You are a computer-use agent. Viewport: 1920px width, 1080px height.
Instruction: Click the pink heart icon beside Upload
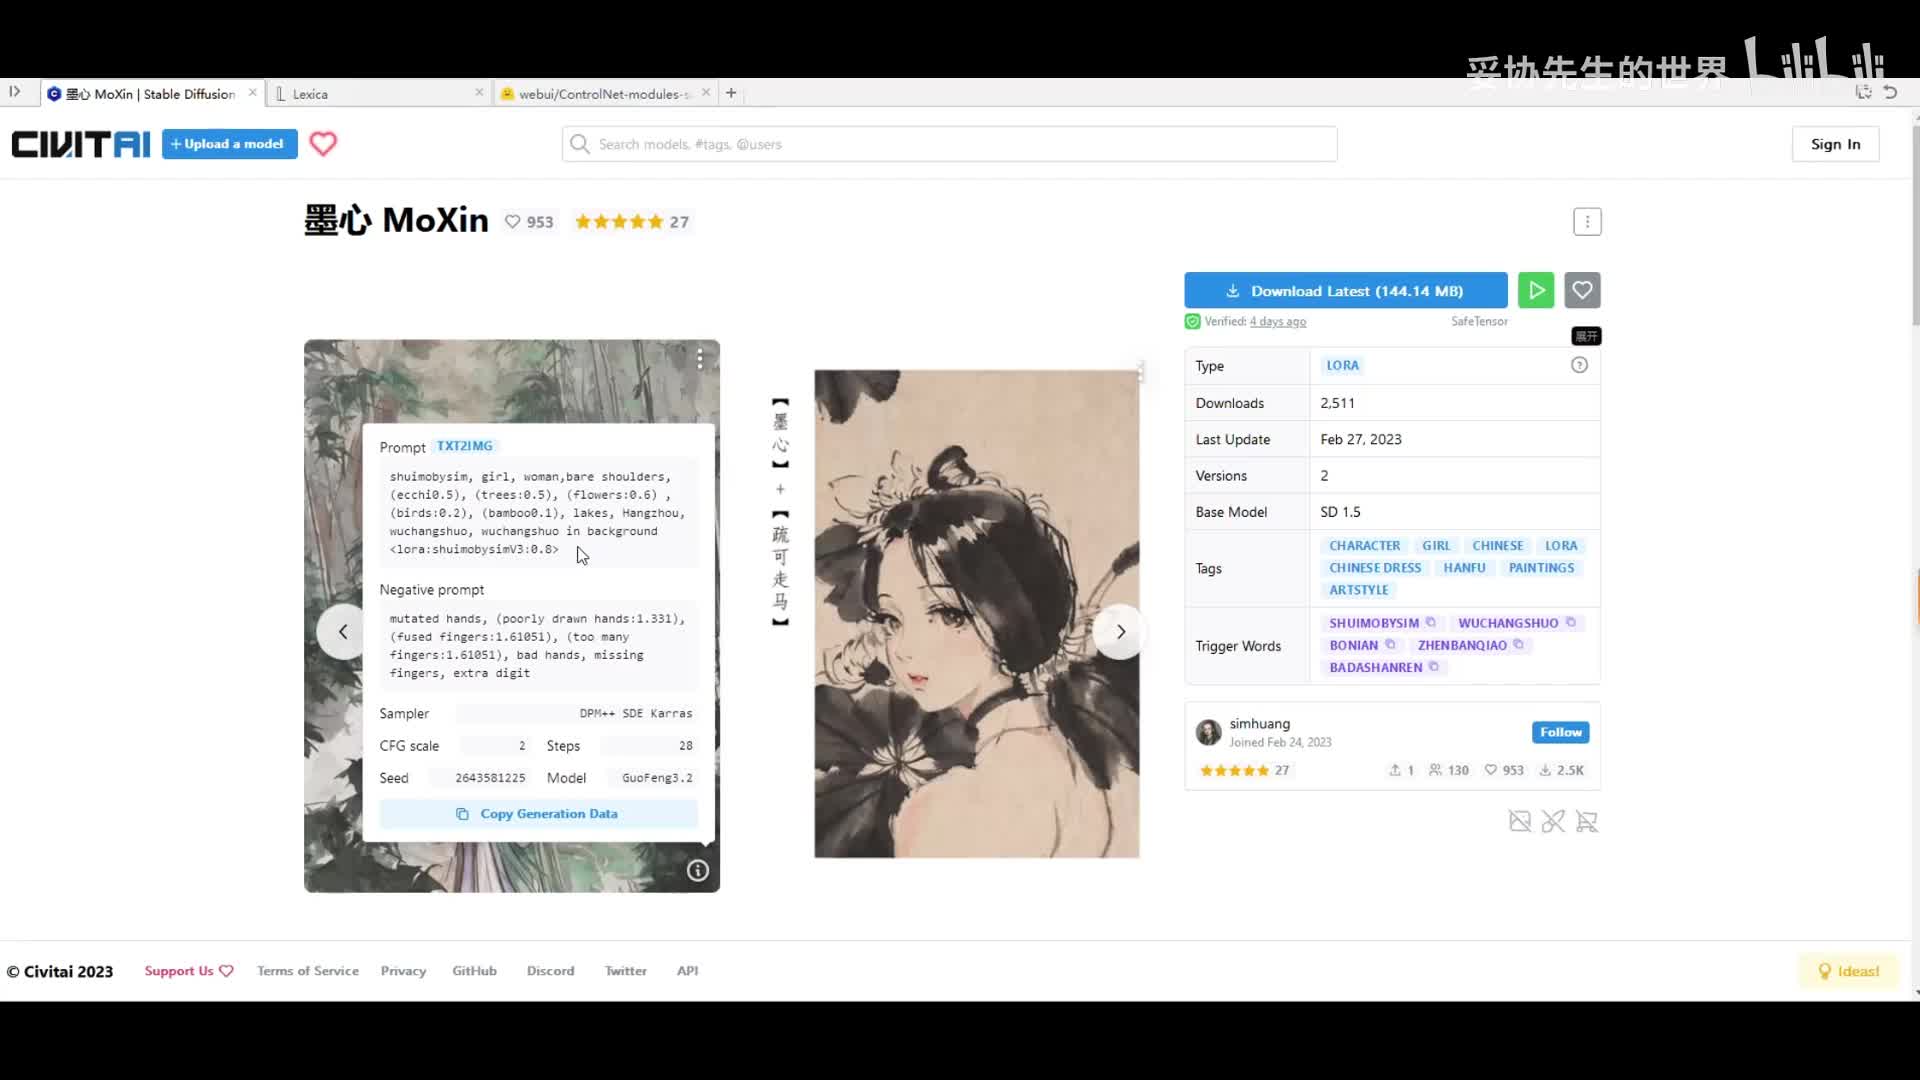[323, 144]
